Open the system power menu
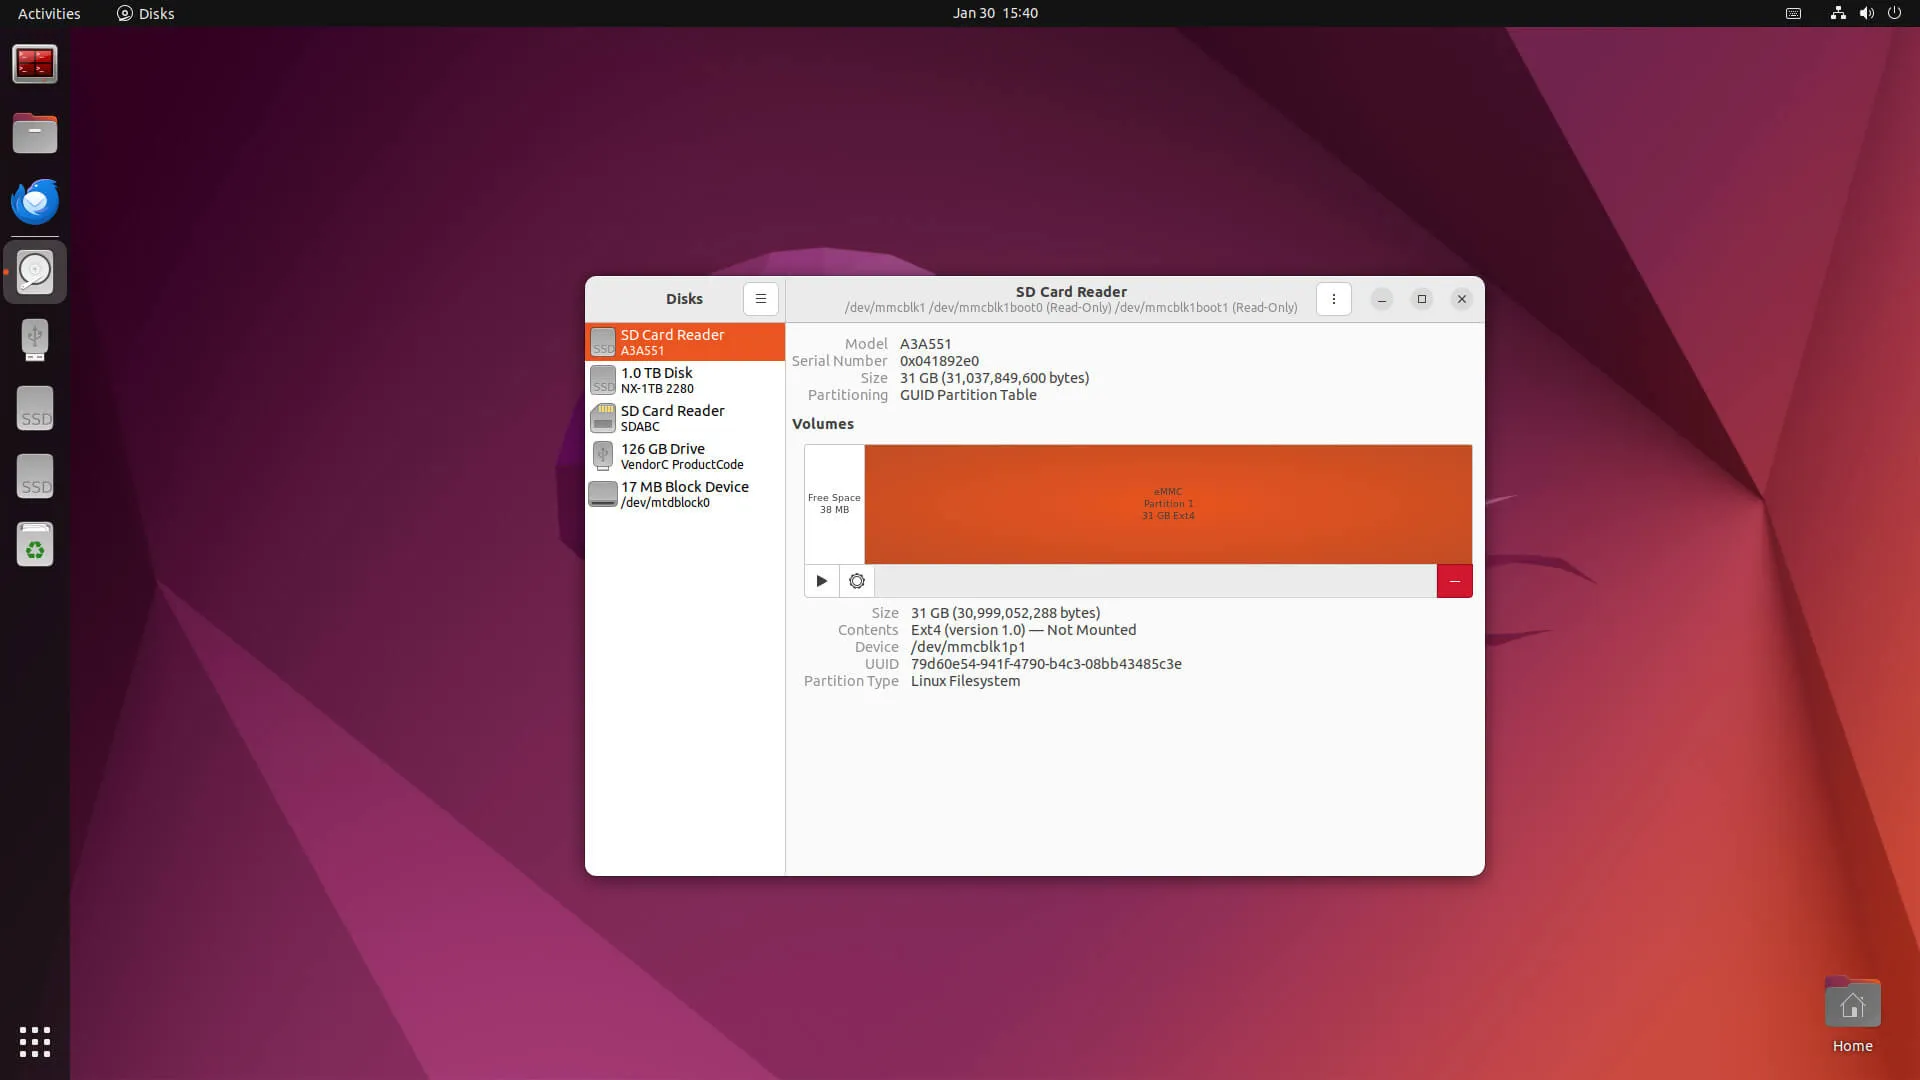Image resolution: width=1920 pixels, height=1080 pixels. pyautogui.click(x=1894, y=13)
